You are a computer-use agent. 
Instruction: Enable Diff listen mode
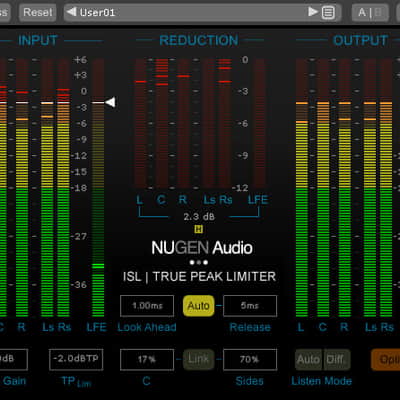[336, 360]
